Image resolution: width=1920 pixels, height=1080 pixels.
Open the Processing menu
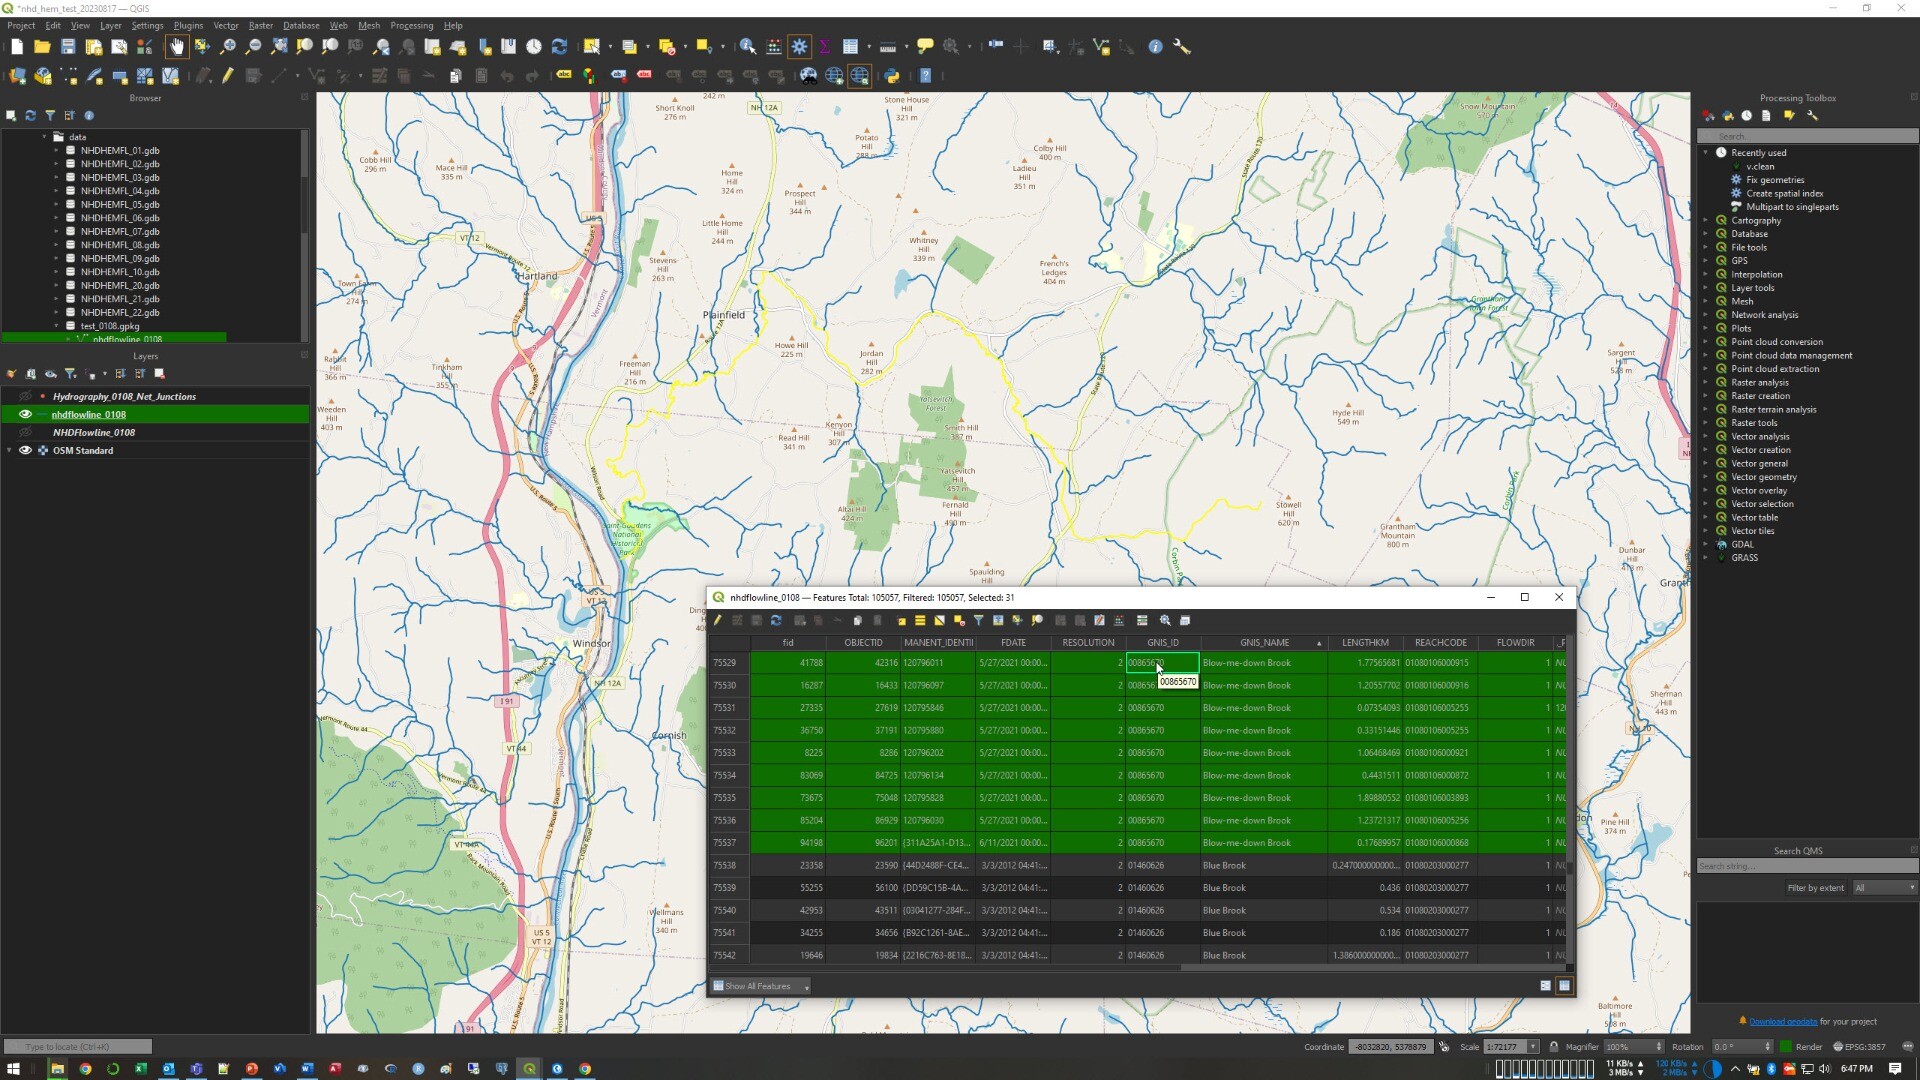click(411, 25)
